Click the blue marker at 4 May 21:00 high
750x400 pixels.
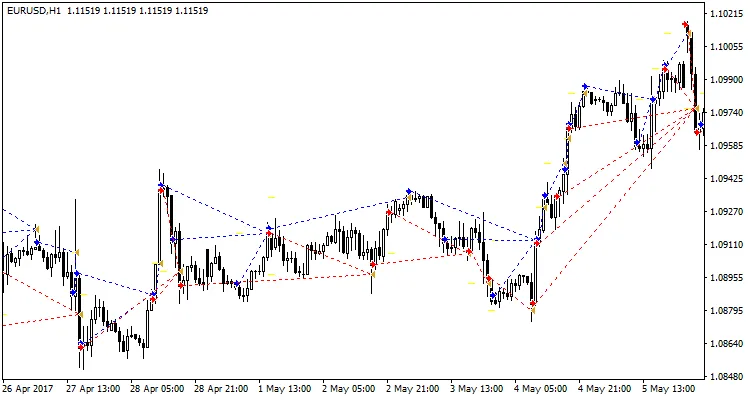pyautogui.click(x=585, y=87)
